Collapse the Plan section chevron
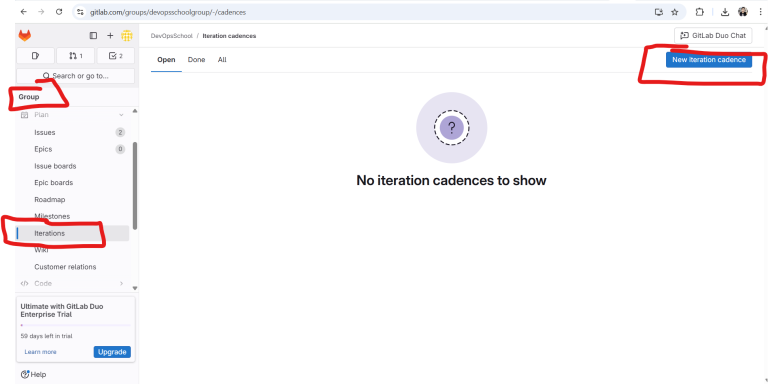Screen dimensions: 768x384 121,115
